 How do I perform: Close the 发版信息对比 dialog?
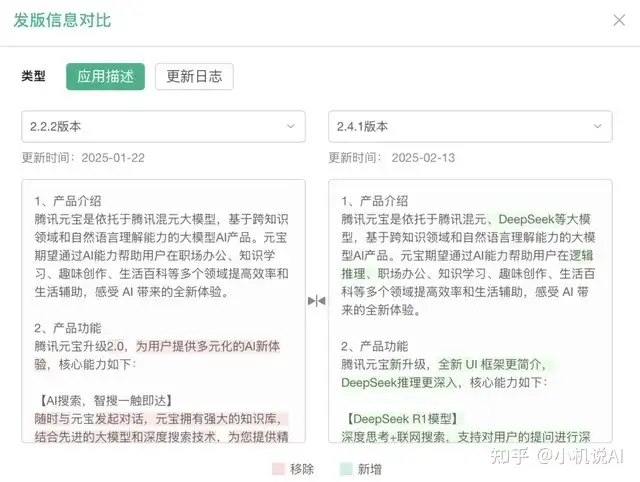[x=619, y=20]
